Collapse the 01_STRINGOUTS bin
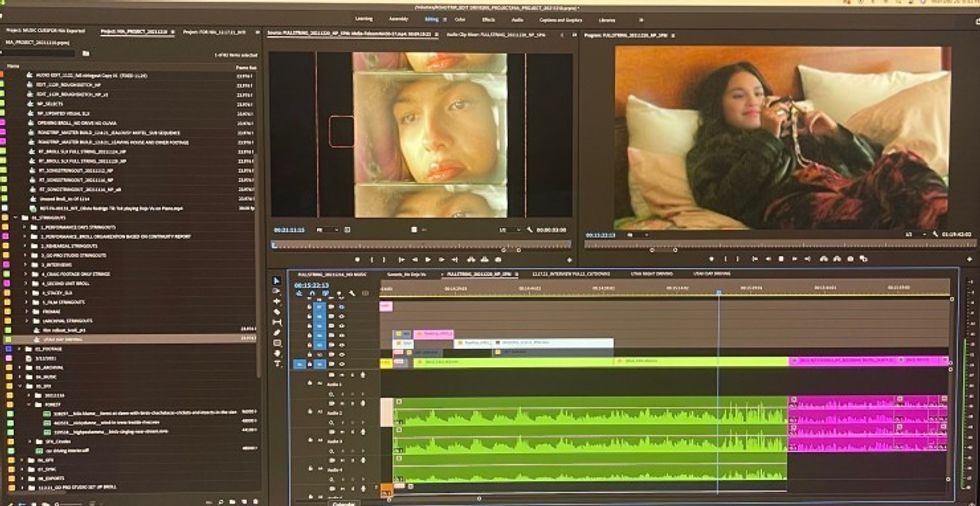Image resolution: width=980 pixels, height=506 pixels. [x=16, y=217]
